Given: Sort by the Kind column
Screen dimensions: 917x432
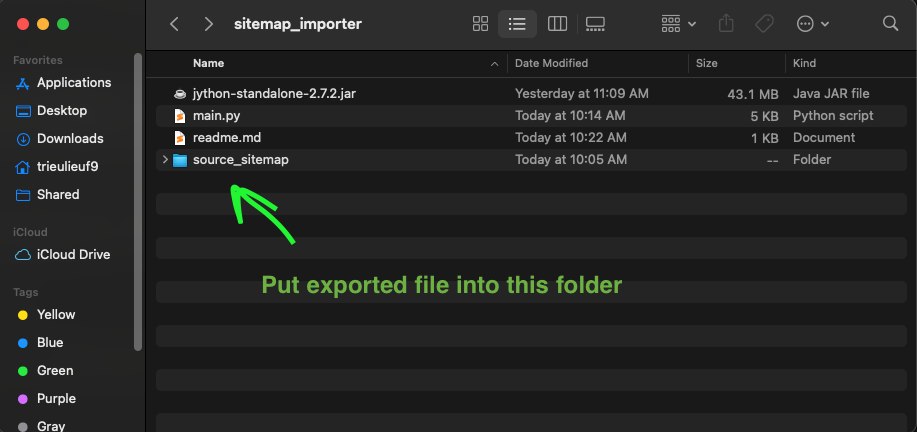Looking at the screenshot, I should click(x=804, y=63).
